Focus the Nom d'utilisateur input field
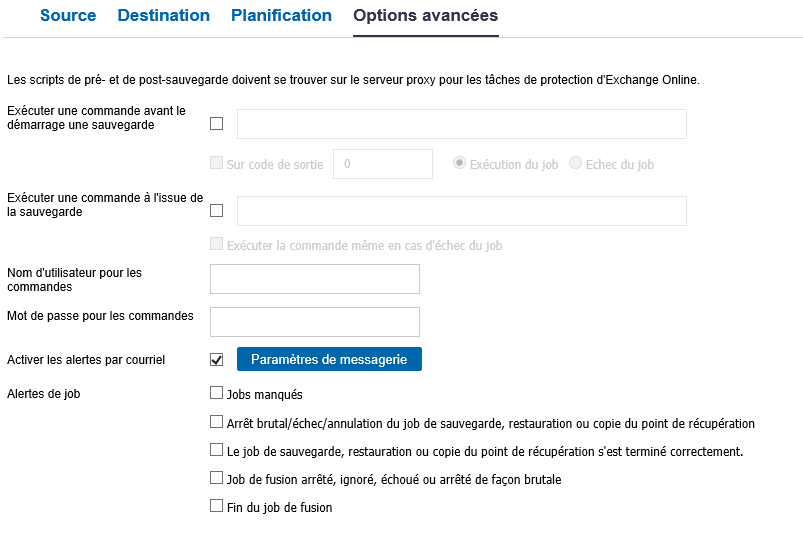This screenshot has width=803, height=537. click(315, 279)
